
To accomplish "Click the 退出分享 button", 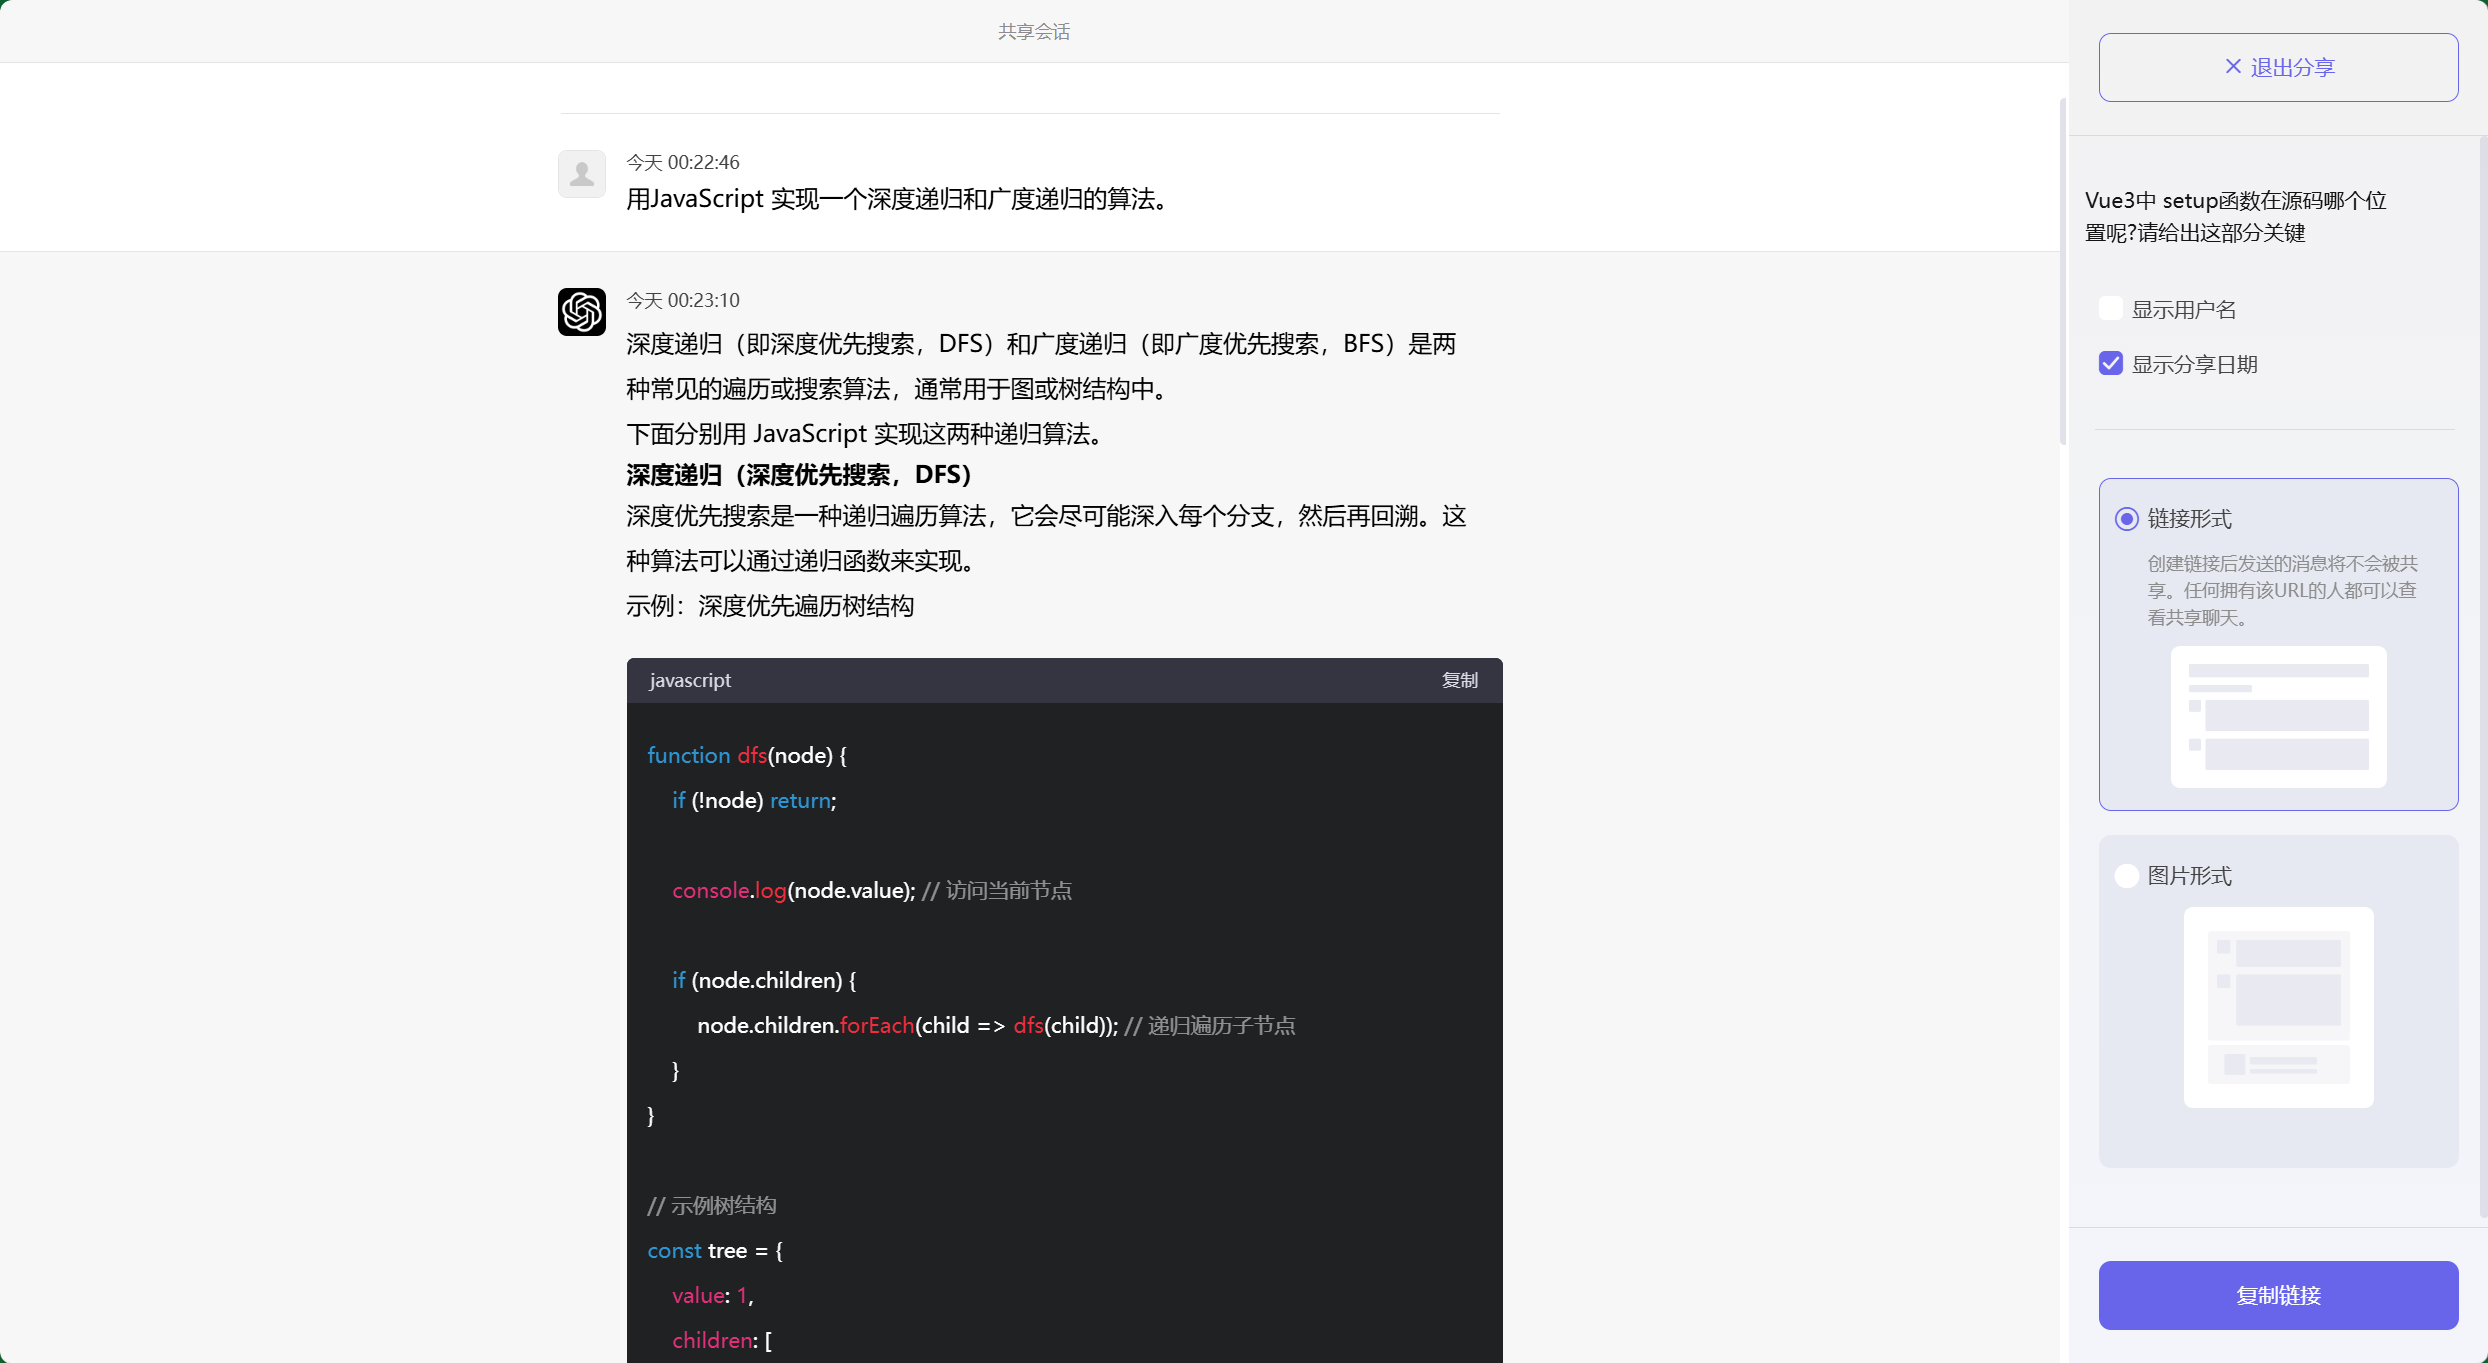I will [2278, 66].
